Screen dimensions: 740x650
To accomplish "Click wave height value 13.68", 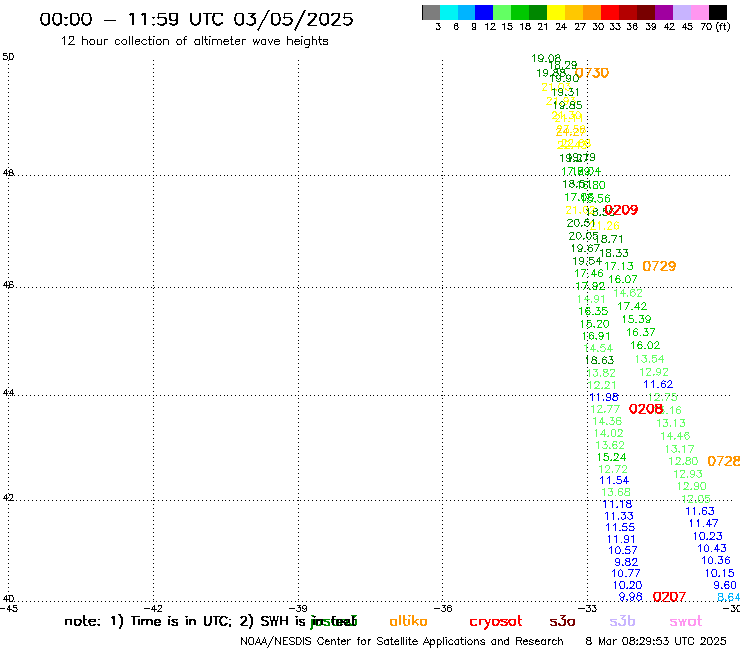I will click(616, 492).
